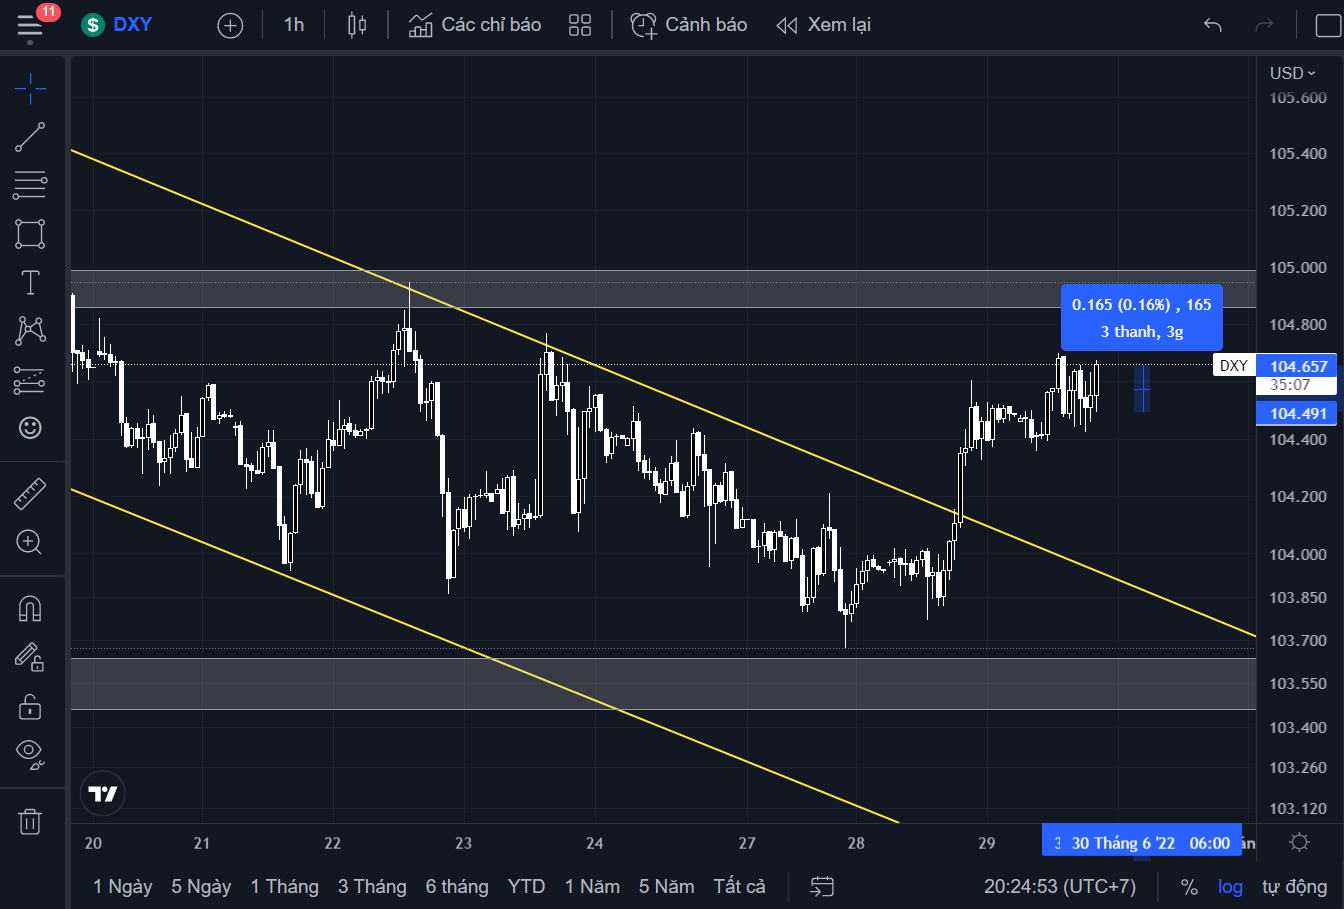1344x909 pixels.
Task: Toggle magnet mode on
Action: coord(30,608)
